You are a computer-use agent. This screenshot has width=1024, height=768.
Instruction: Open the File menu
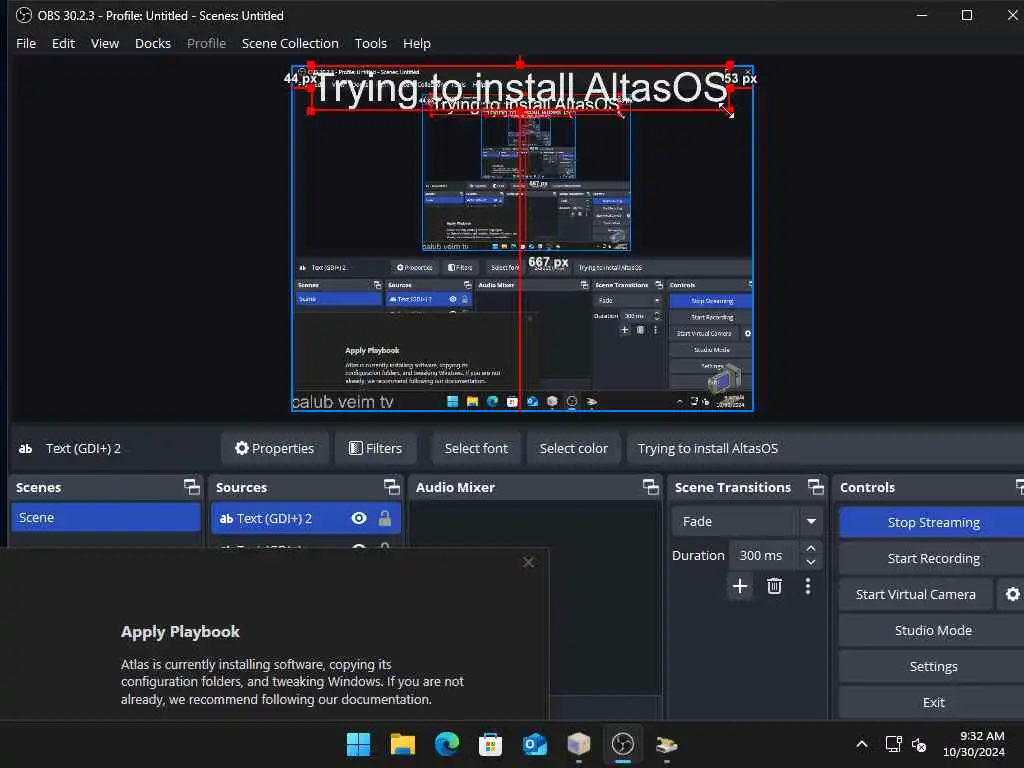click(26, 43)
